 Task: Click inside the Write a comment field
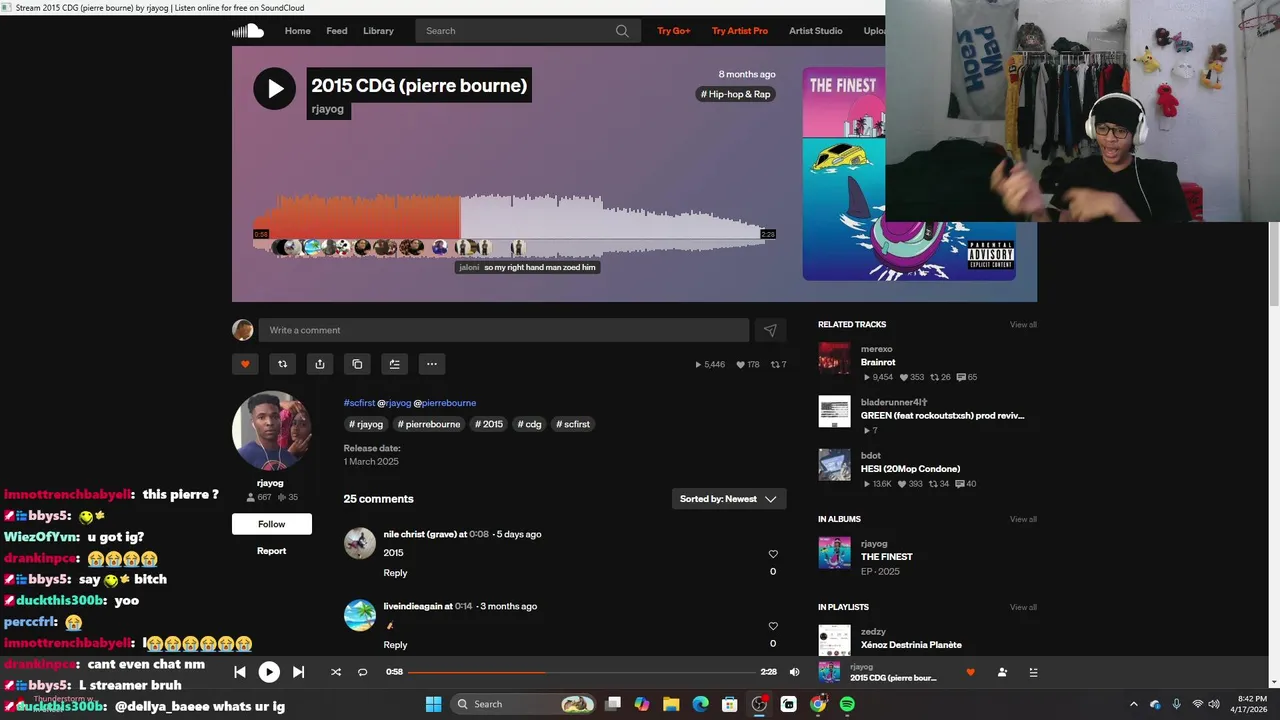[x=504, y=330]
